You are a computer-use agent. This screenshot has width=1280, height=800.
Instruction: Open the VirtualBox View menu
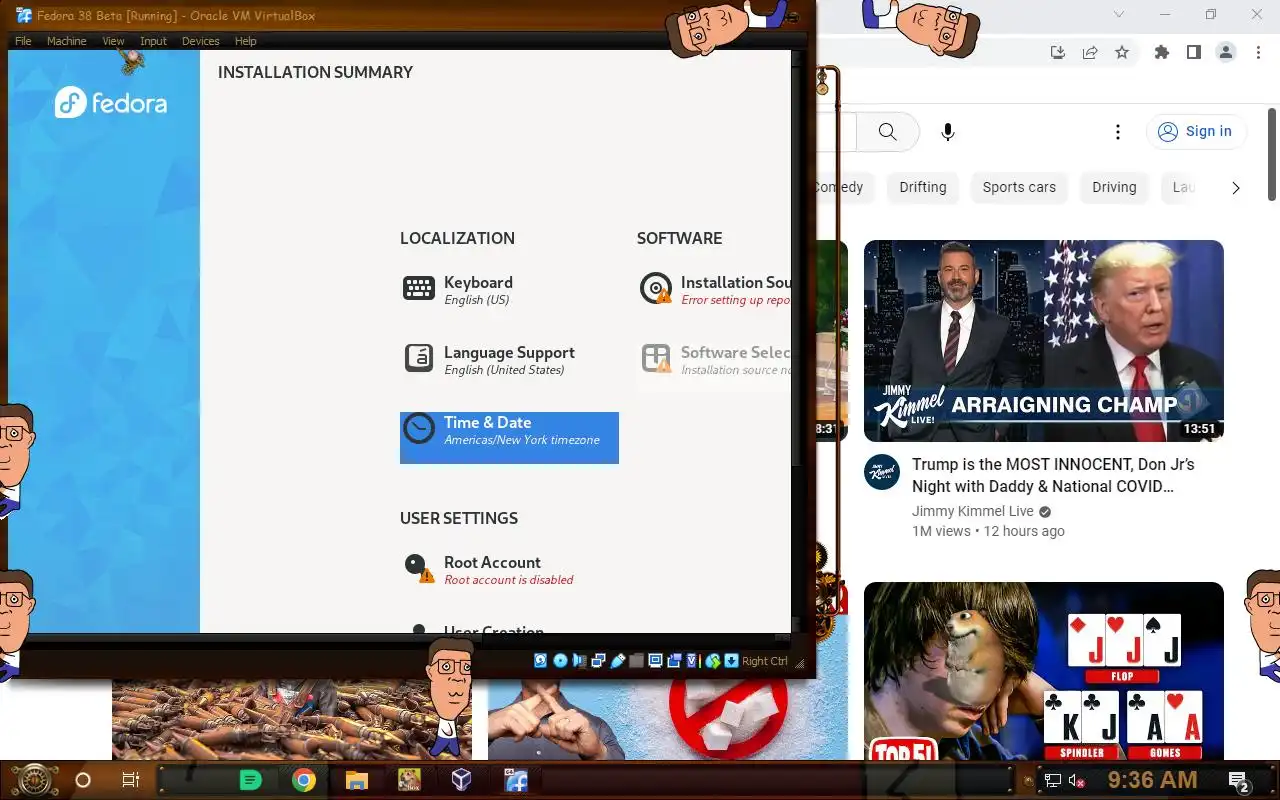click(x=113, y=41)
